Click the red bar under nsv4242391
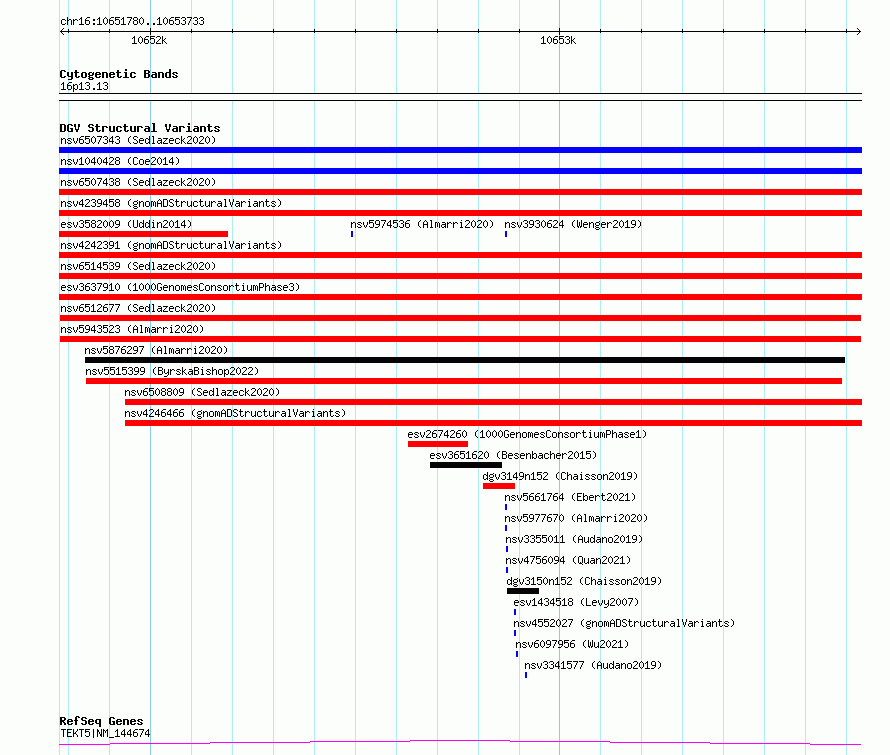 (460, 255)
